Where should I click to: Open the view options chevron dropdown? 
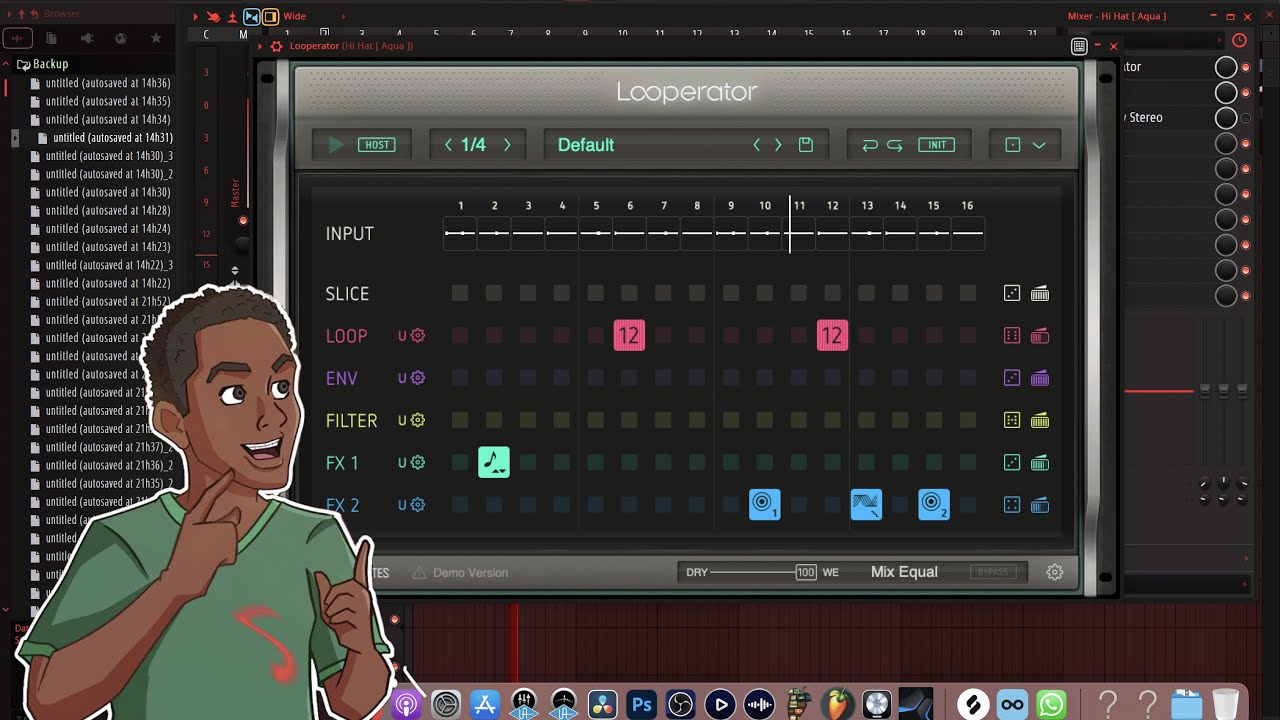1039,145
